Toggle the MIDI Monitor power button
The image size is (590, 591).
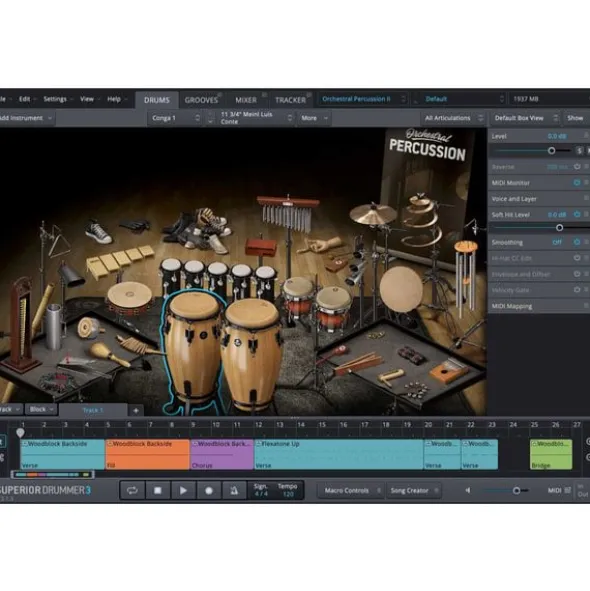577,183
